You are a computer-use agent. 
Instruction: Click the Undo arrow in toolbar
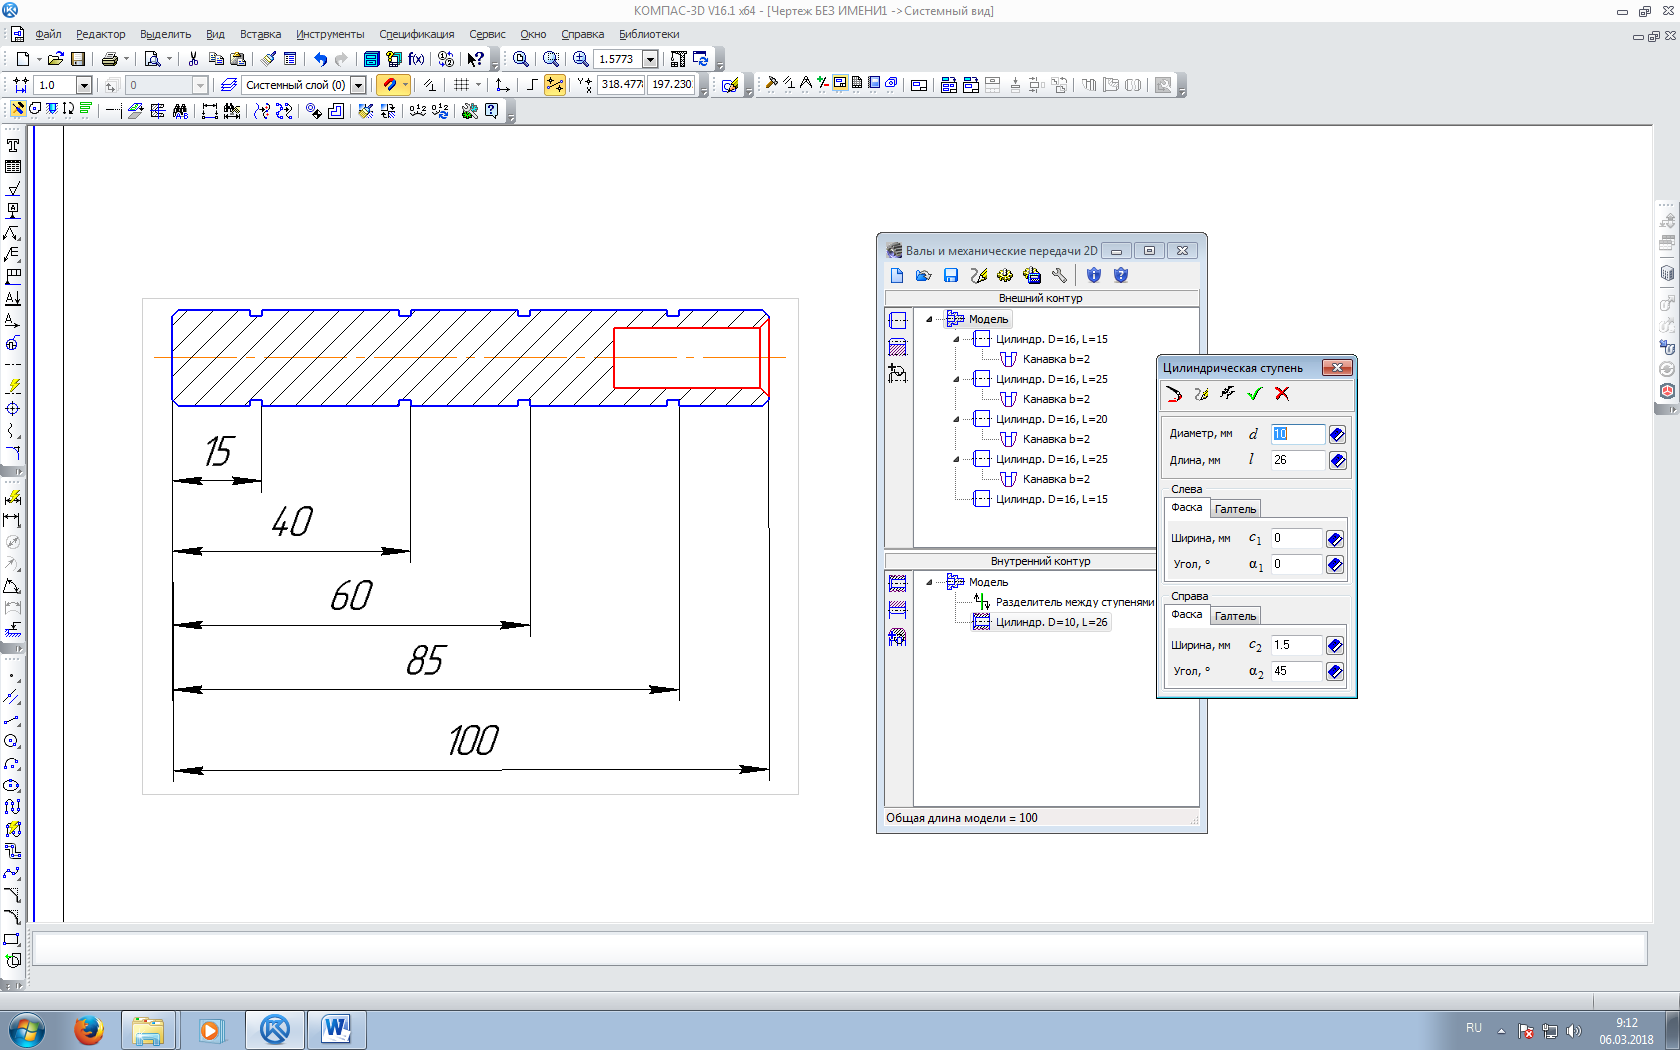320,59
